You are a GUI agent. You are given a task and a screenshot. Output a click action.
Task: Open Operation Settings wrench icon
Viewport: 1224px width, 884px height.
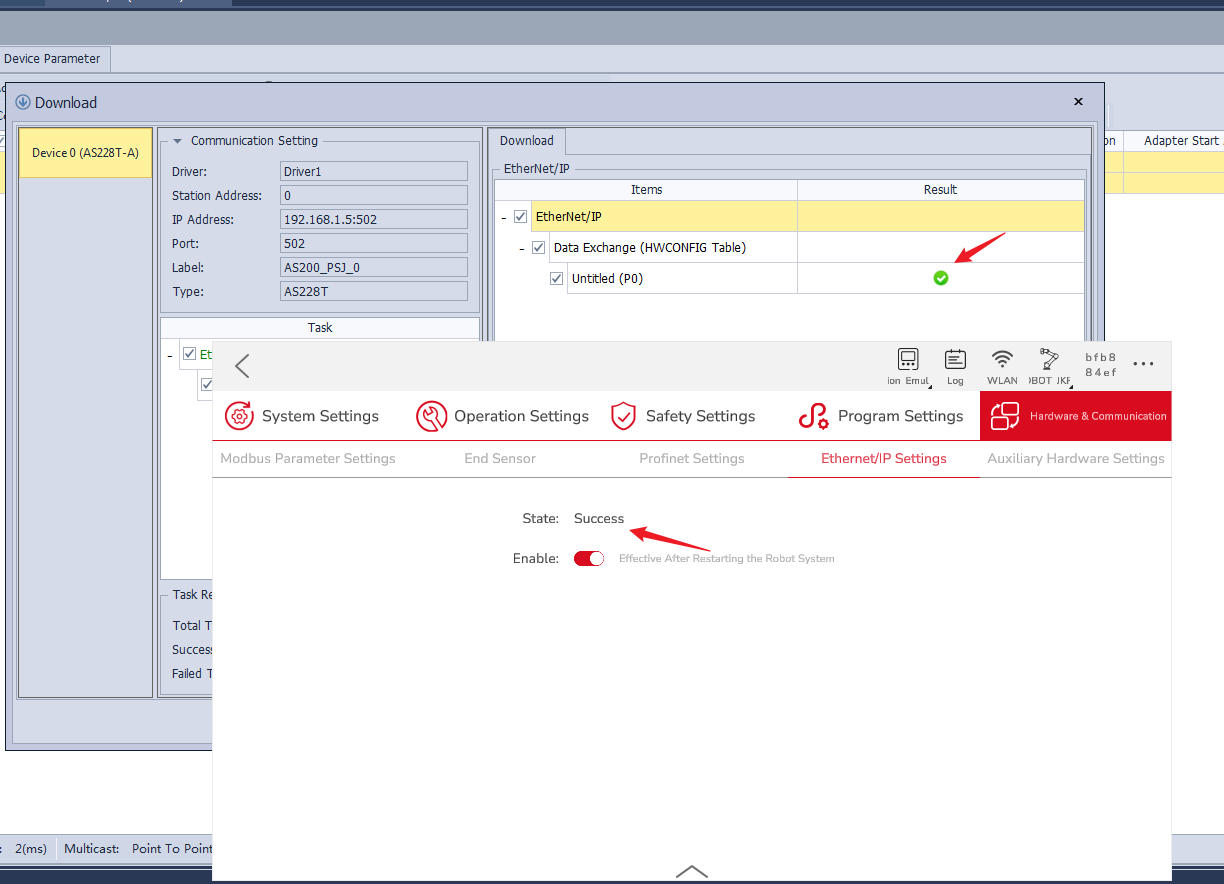(431, 416)
